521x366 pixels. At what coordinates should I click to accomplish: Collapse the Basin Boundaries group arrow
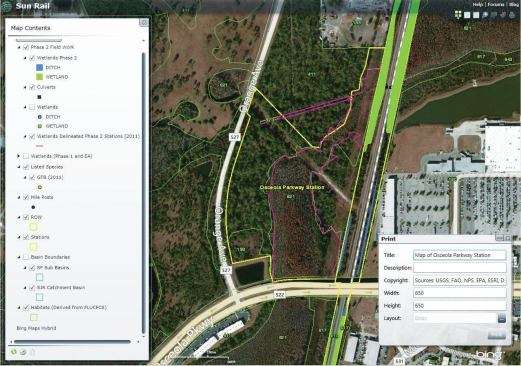(19, 257)
